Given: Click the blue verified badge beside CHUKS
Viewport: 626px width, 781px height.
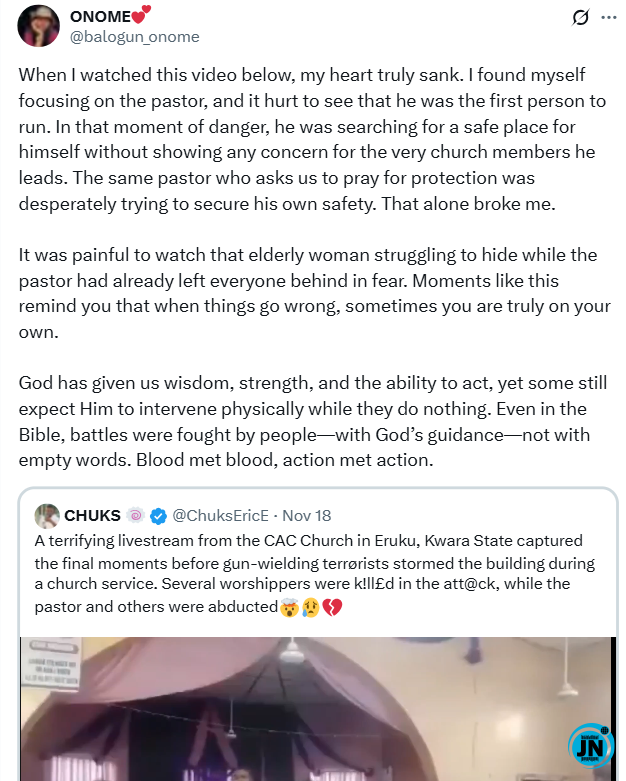Looking at the screenshot, I should (x=159, y=516).
